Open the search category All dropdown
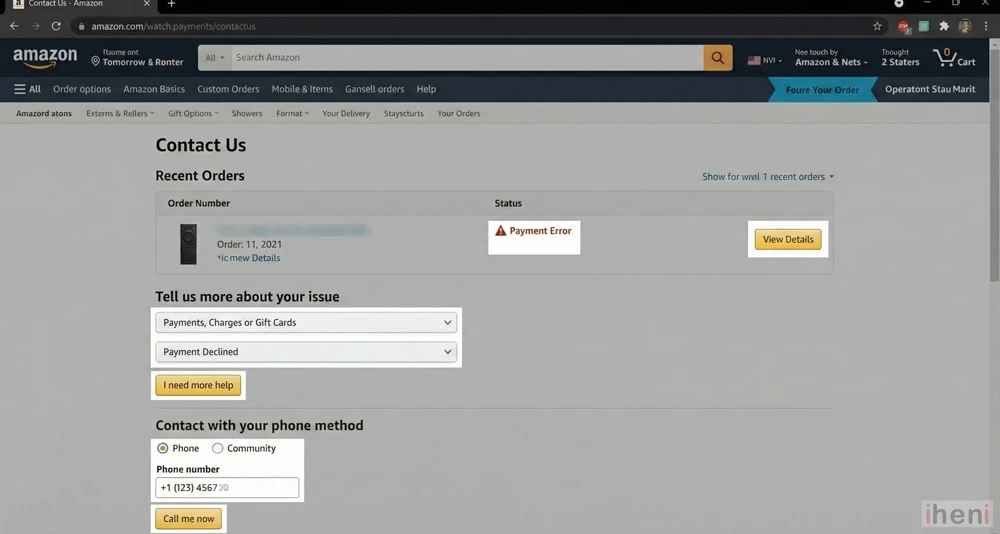Viewport: 1000px width, 534px height. point(214,58)
